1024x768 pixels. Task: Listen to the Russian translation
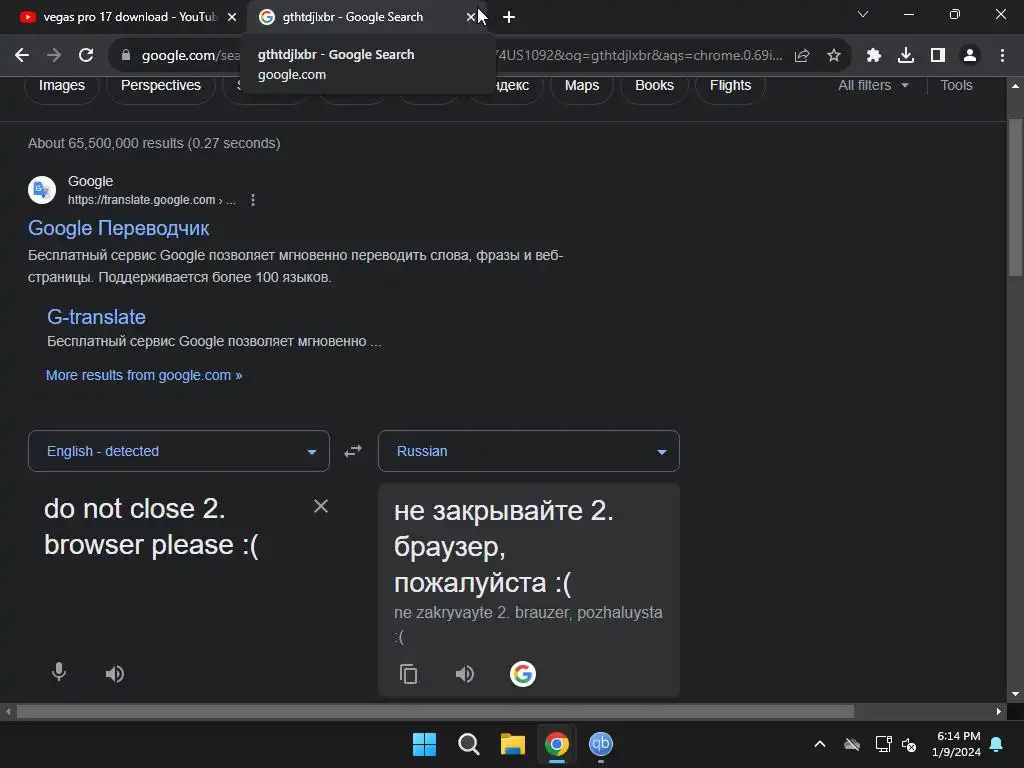465,674
